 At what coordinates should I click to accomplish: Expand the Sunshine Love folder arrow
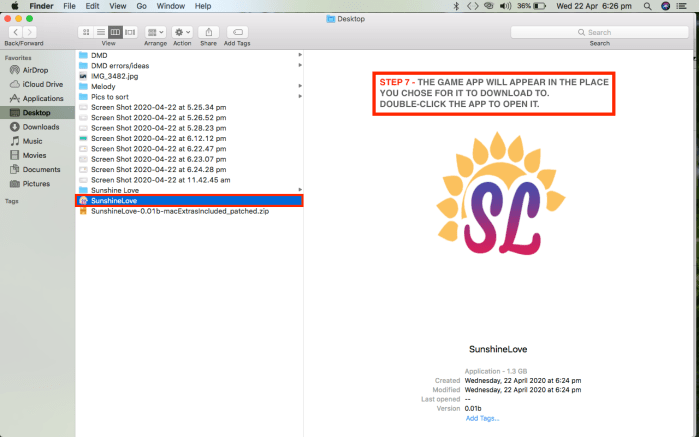click(x=300, y=190)
